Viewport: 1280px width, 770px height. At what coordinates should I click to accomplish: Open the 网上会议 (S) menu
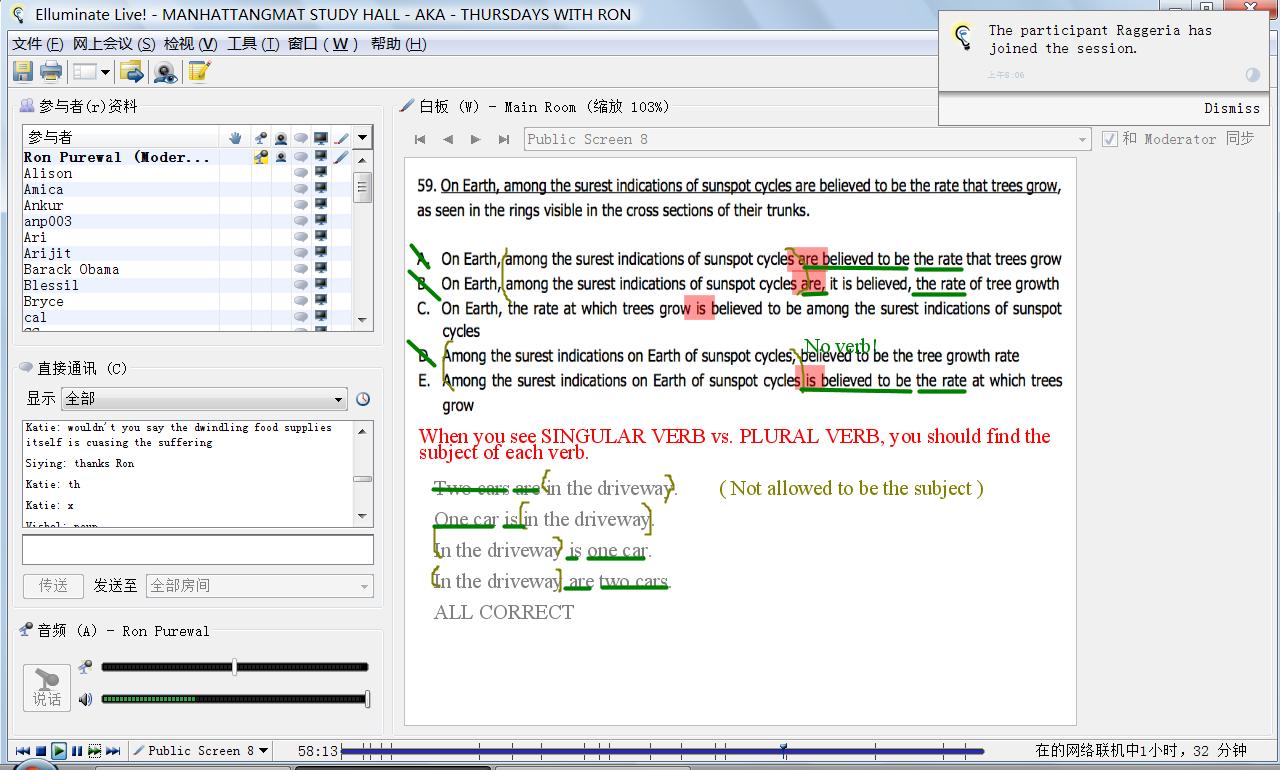pyautogui.click(x=114, y=44)
